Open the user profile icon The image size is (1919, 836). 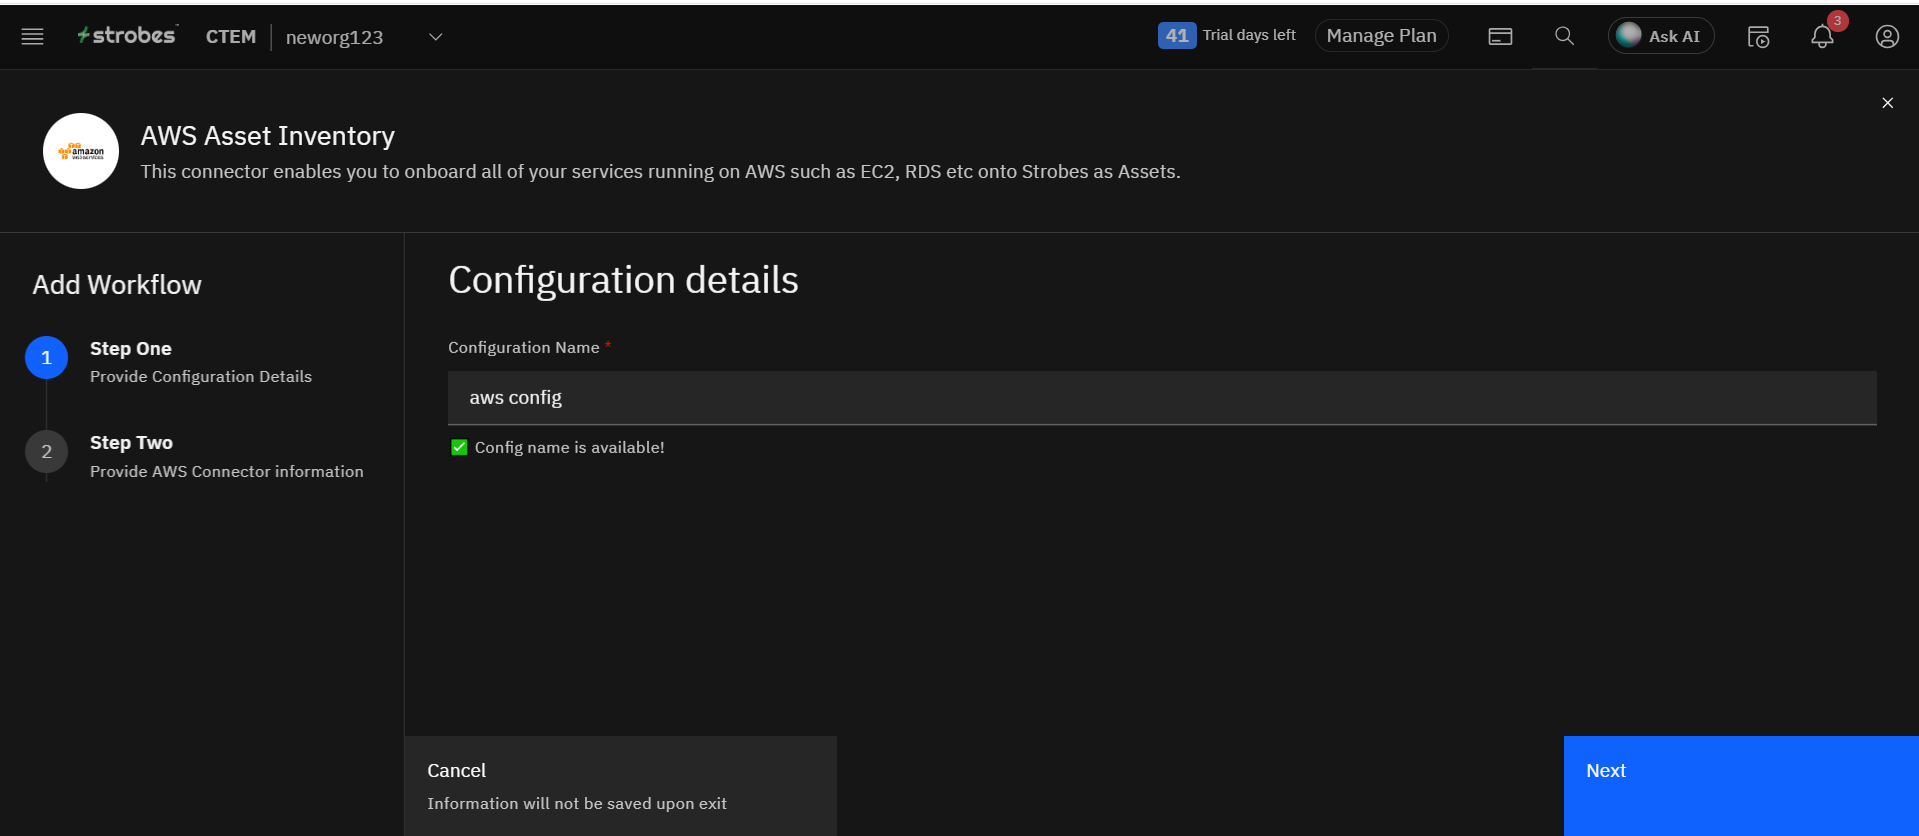(x=1886, y=37)
